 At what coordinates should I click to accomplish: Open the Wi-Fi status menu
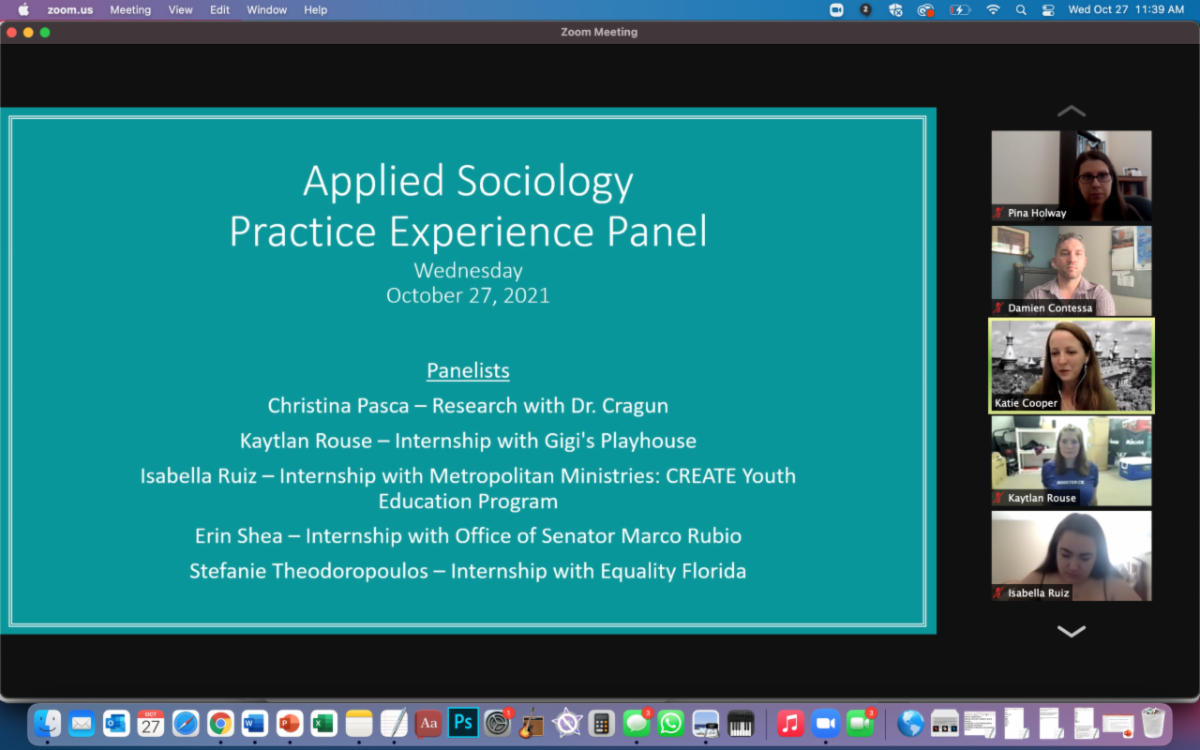(x=992, y=10)
